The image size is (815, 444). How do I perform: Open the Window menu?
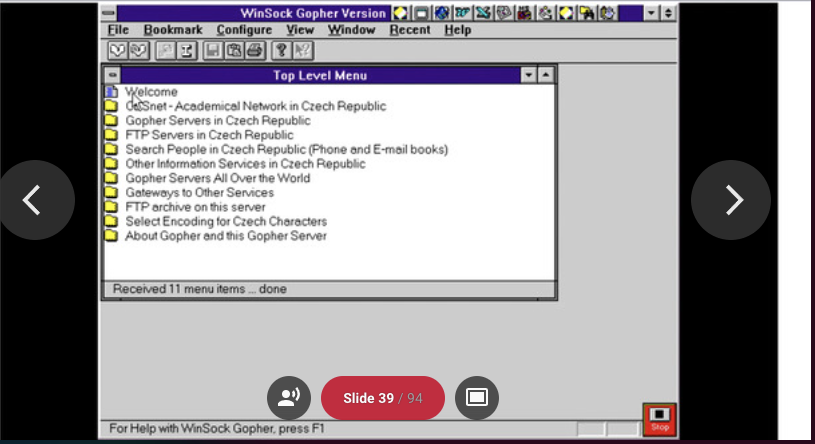coord(351,30)
